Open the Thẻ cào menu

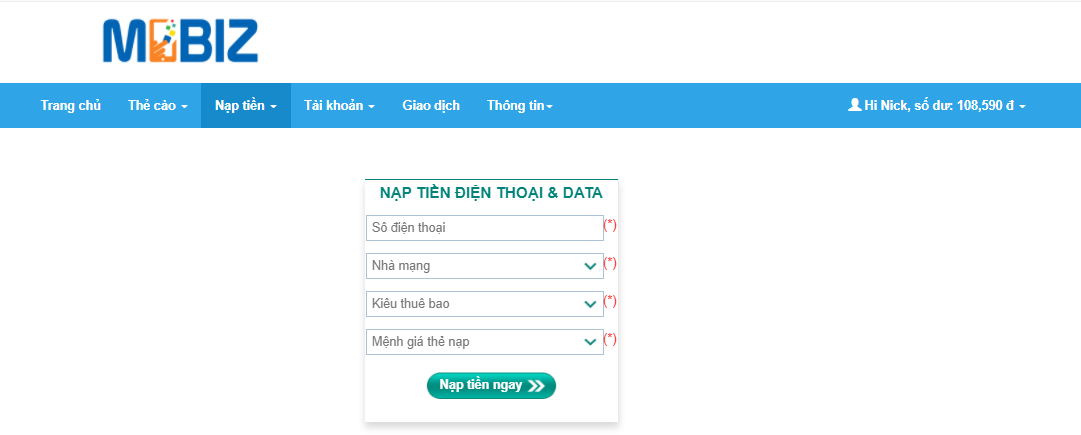[157, 106]
